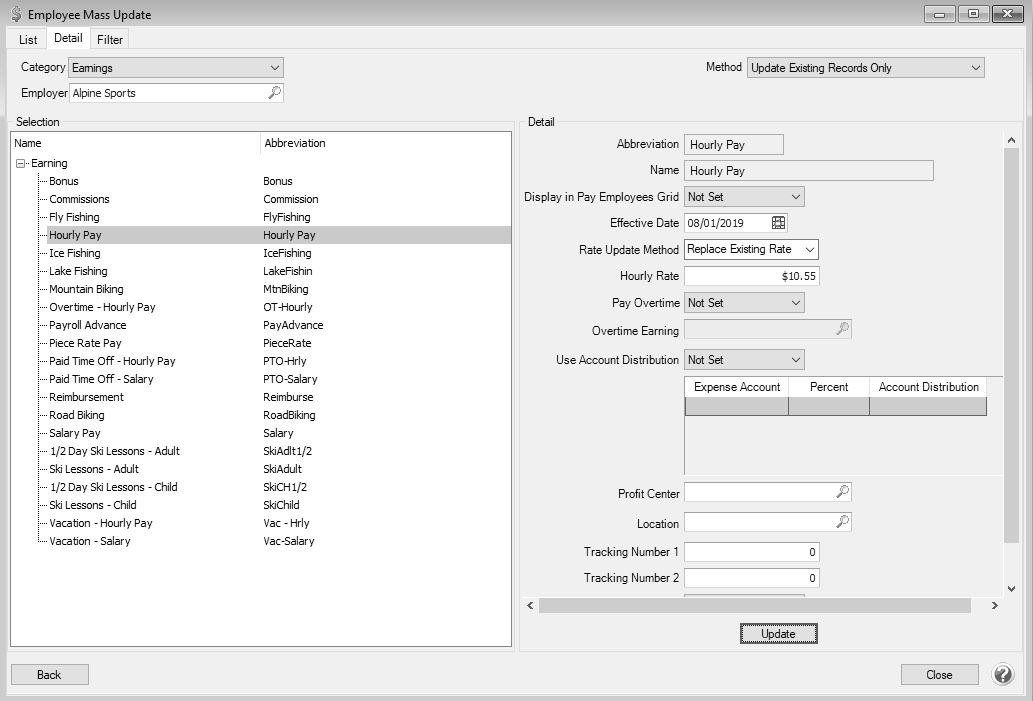Viewport: 1033px width, 701px height.
Task: Click the Overtime Earning lookup magnifier
Action: click(x=842, y=329)
